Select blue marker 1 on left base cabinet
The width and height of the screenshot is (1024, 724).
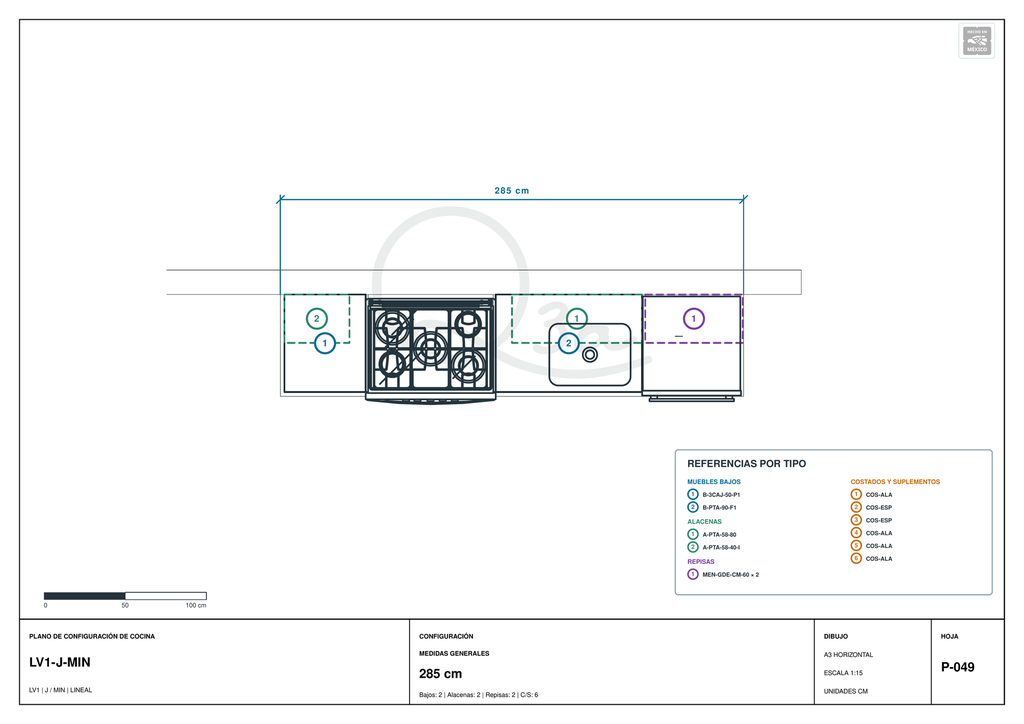(325, 343)
